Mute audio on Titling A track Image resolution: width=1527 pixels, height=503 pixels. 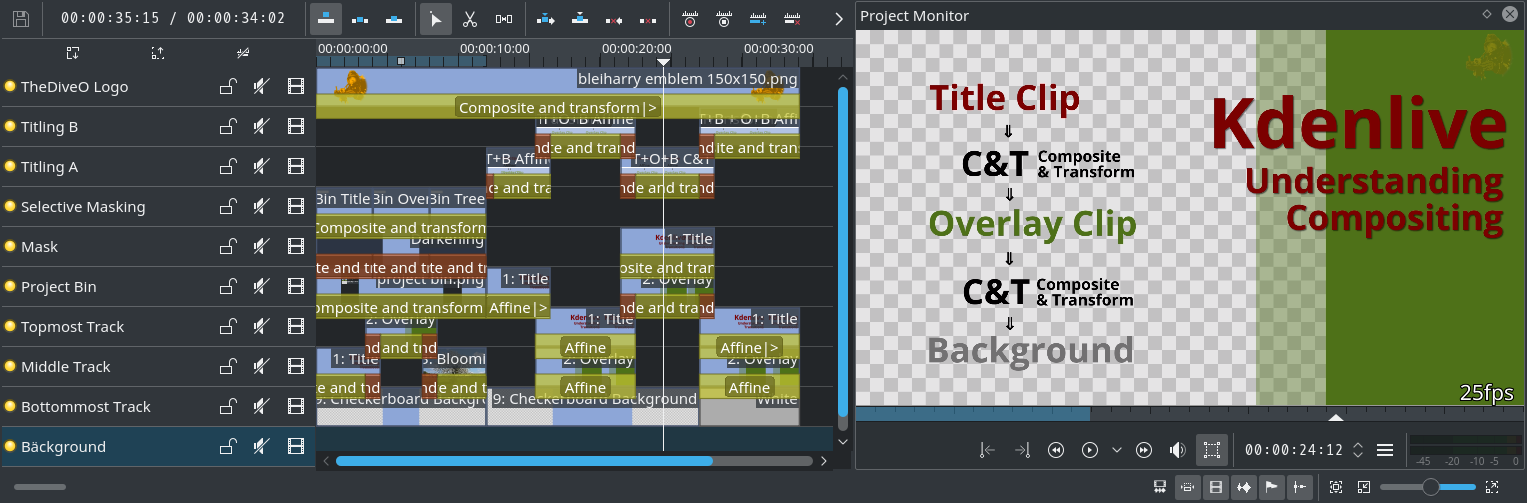pos(261,166)
